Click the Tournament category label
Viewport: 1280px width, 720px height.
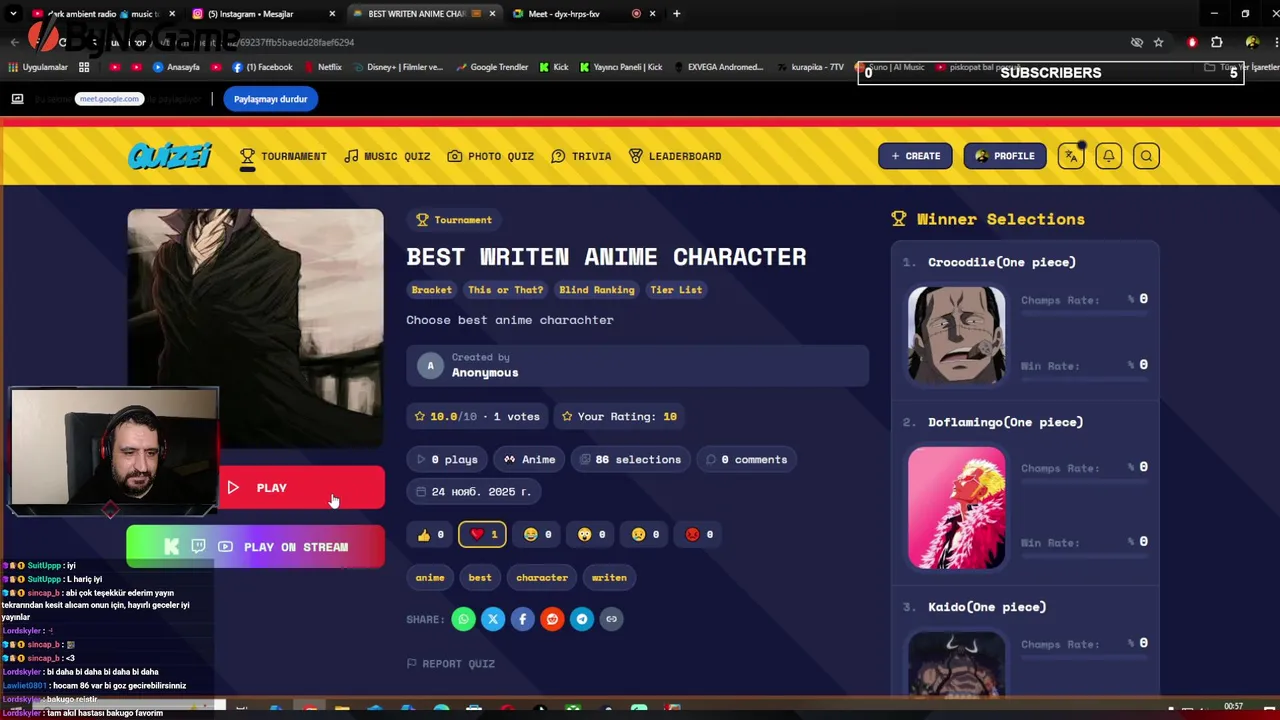point(454,220)
